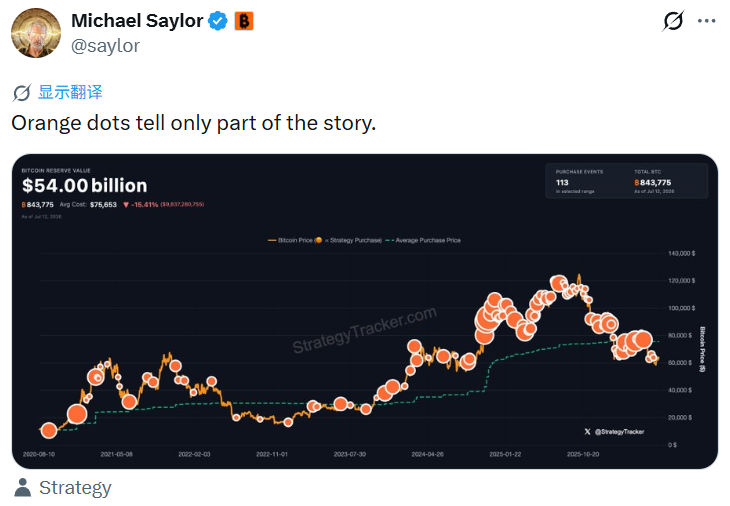Click the person icon beside Strategy
The height and width of the screenshot is (506, 730).
(22, 487)
